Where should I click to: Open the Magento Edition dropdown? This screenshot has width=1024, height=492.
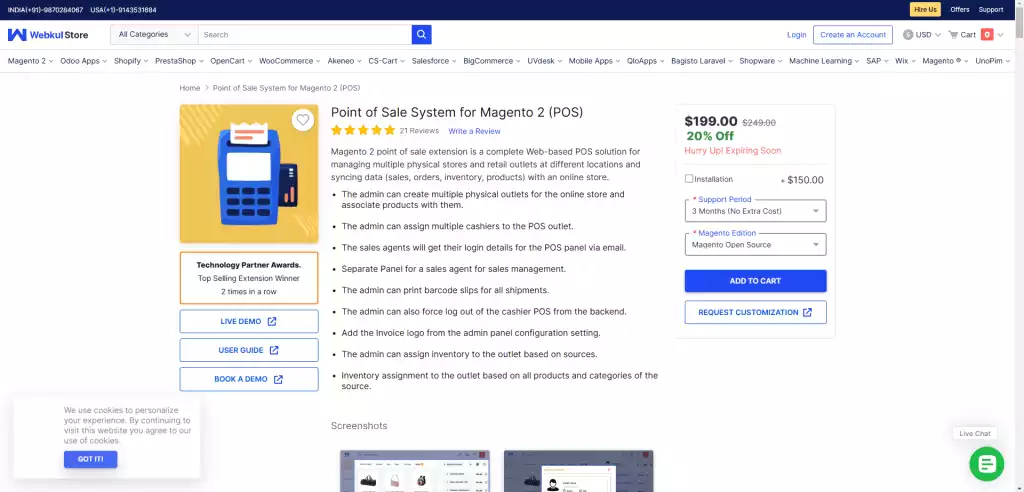click(x=755, y=245)
